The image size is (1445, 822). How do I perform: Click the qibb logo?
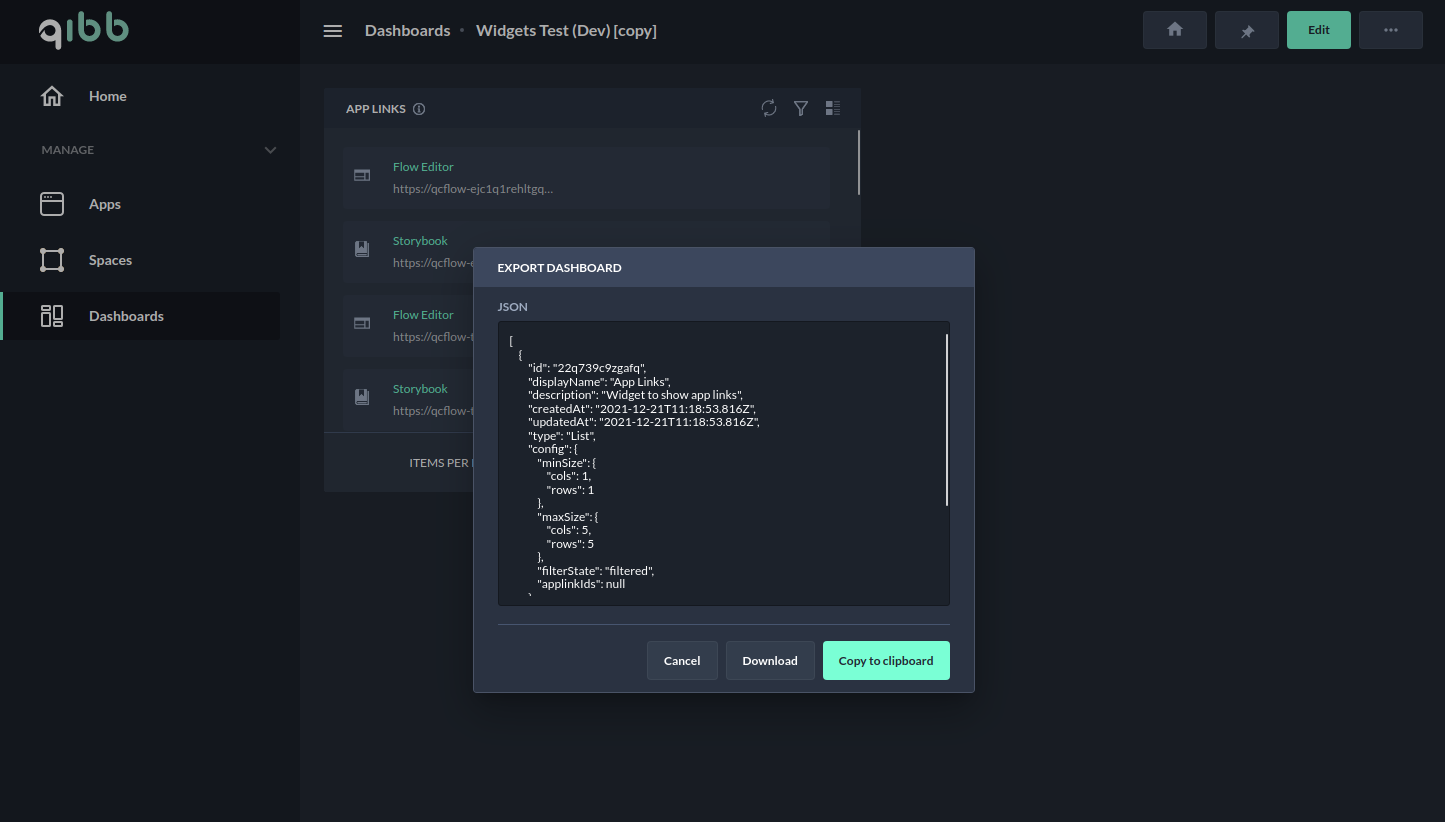84,31
